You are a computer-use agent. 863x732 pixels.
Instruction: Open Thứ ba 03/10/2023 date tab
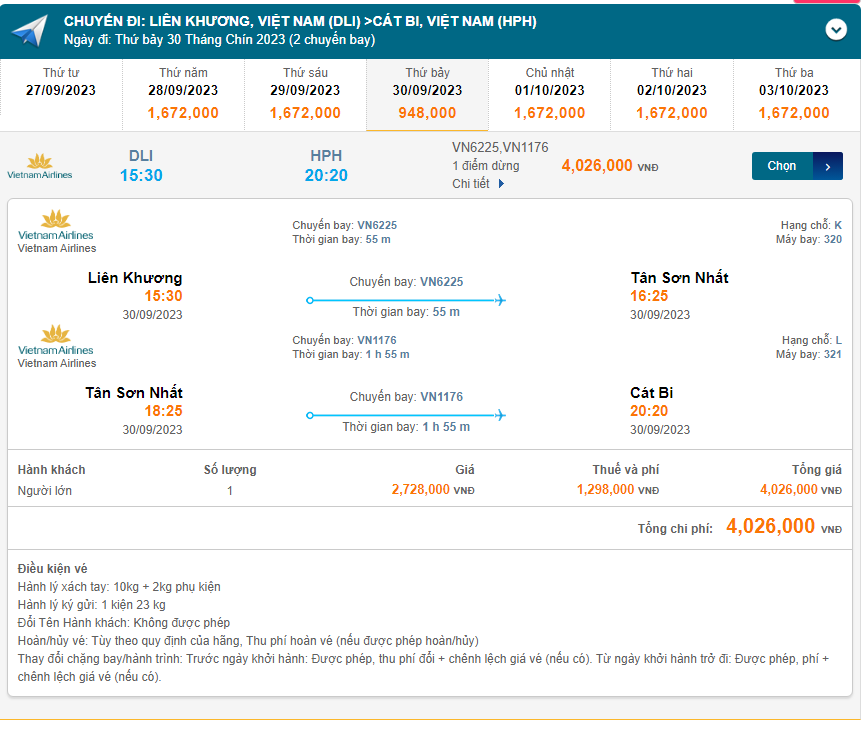point(794,95)
